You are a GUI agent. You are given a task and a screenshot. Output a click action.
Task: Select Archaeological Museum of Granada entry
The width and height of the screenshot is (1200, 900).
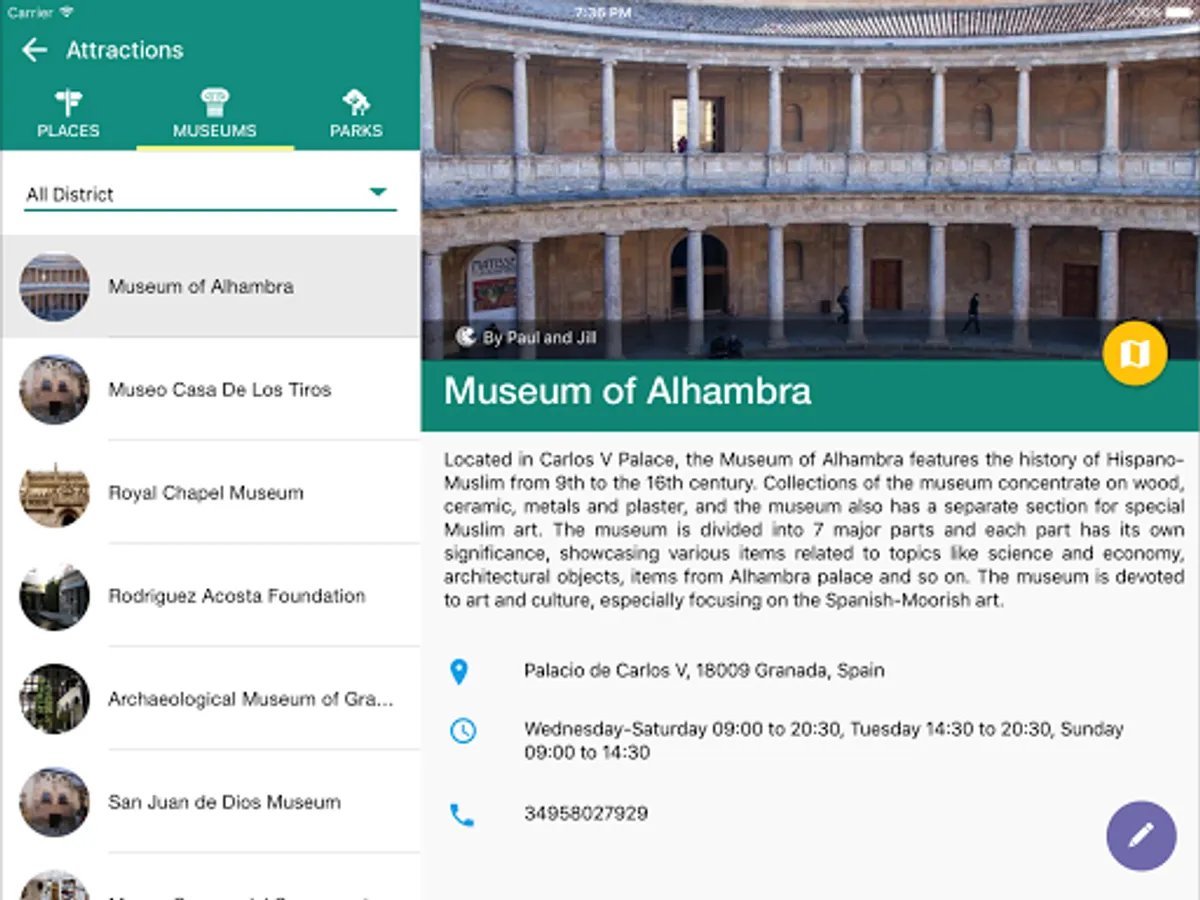point(210,698)
